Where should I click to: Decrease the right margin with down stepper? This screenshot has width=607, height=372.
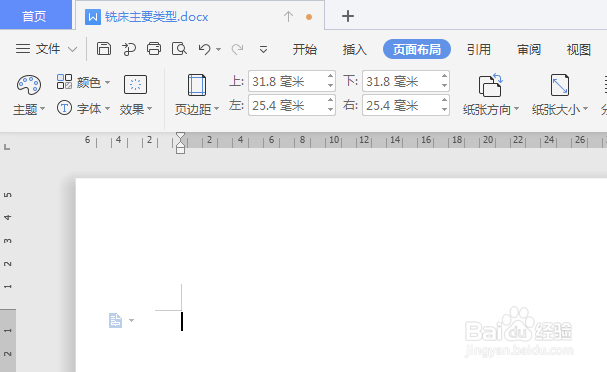pos(444,110)
